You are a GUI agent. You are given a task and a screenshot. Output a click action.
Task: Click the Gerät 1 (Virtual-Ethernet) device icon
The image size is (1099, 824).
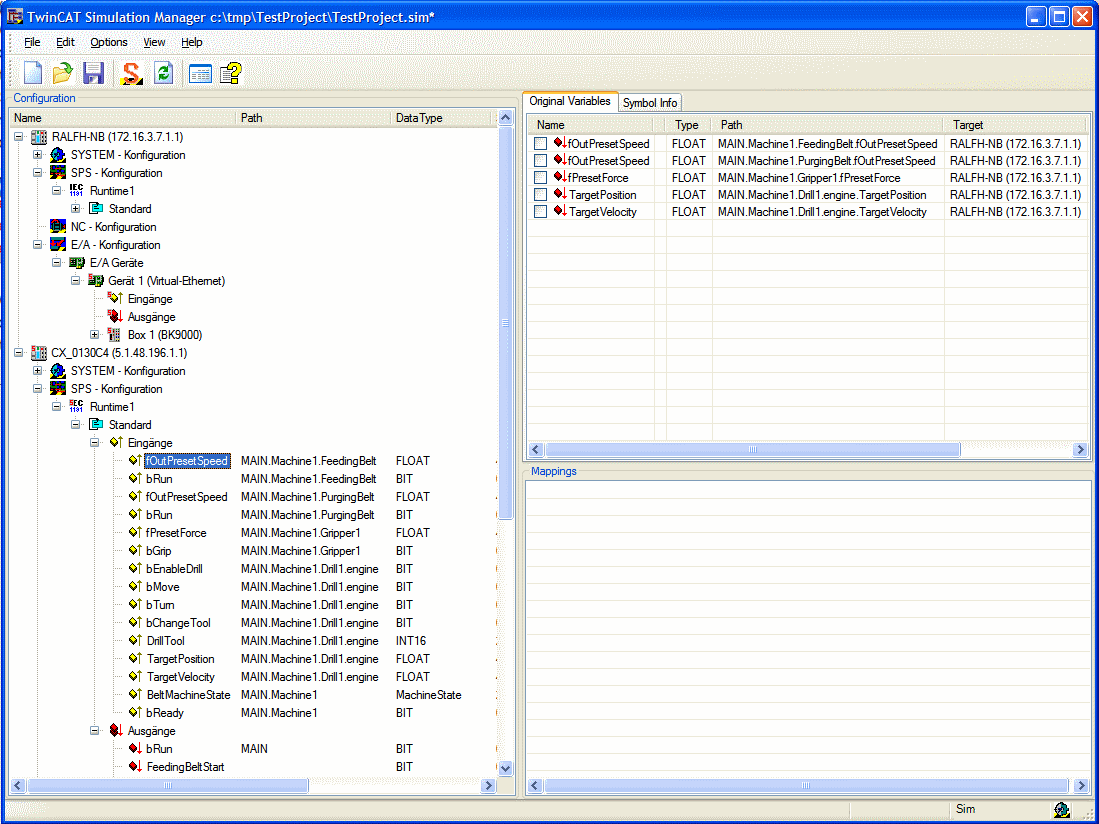click(95, 280)
